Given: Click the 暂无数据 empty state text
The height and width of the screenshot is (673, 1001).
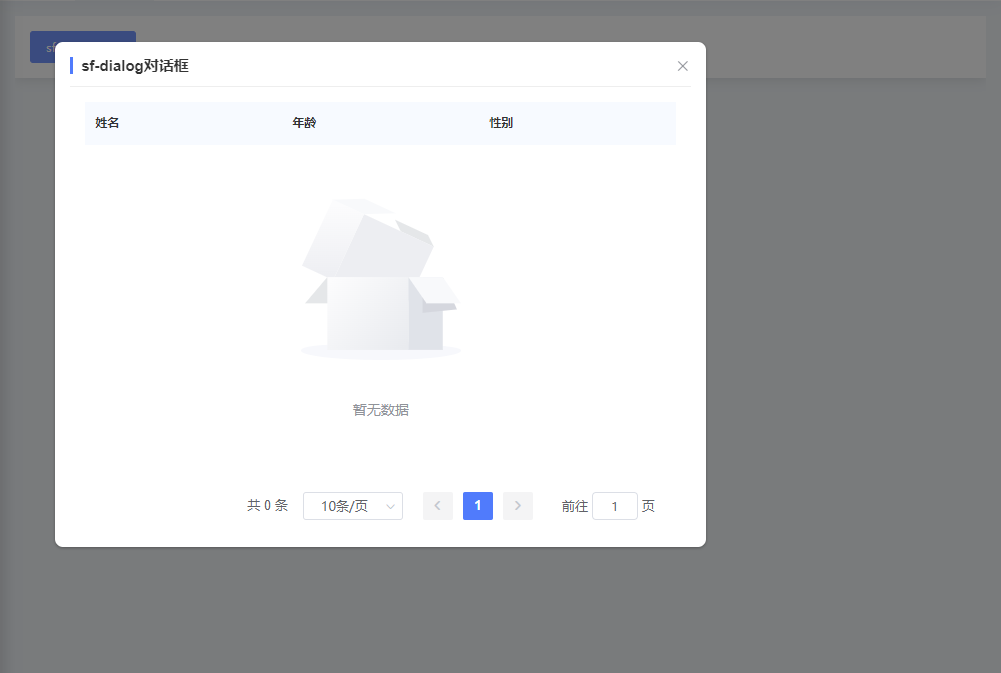Looking at the screenshot, I should pos(380,409).
